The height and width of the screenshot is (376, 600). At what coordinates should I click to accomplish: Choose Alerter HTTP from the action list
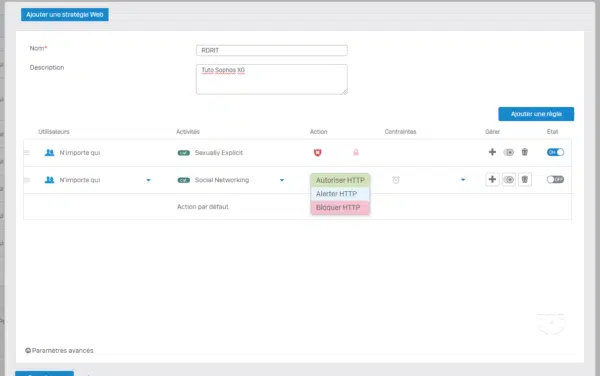pyautogui.click(x=340, y=194)
